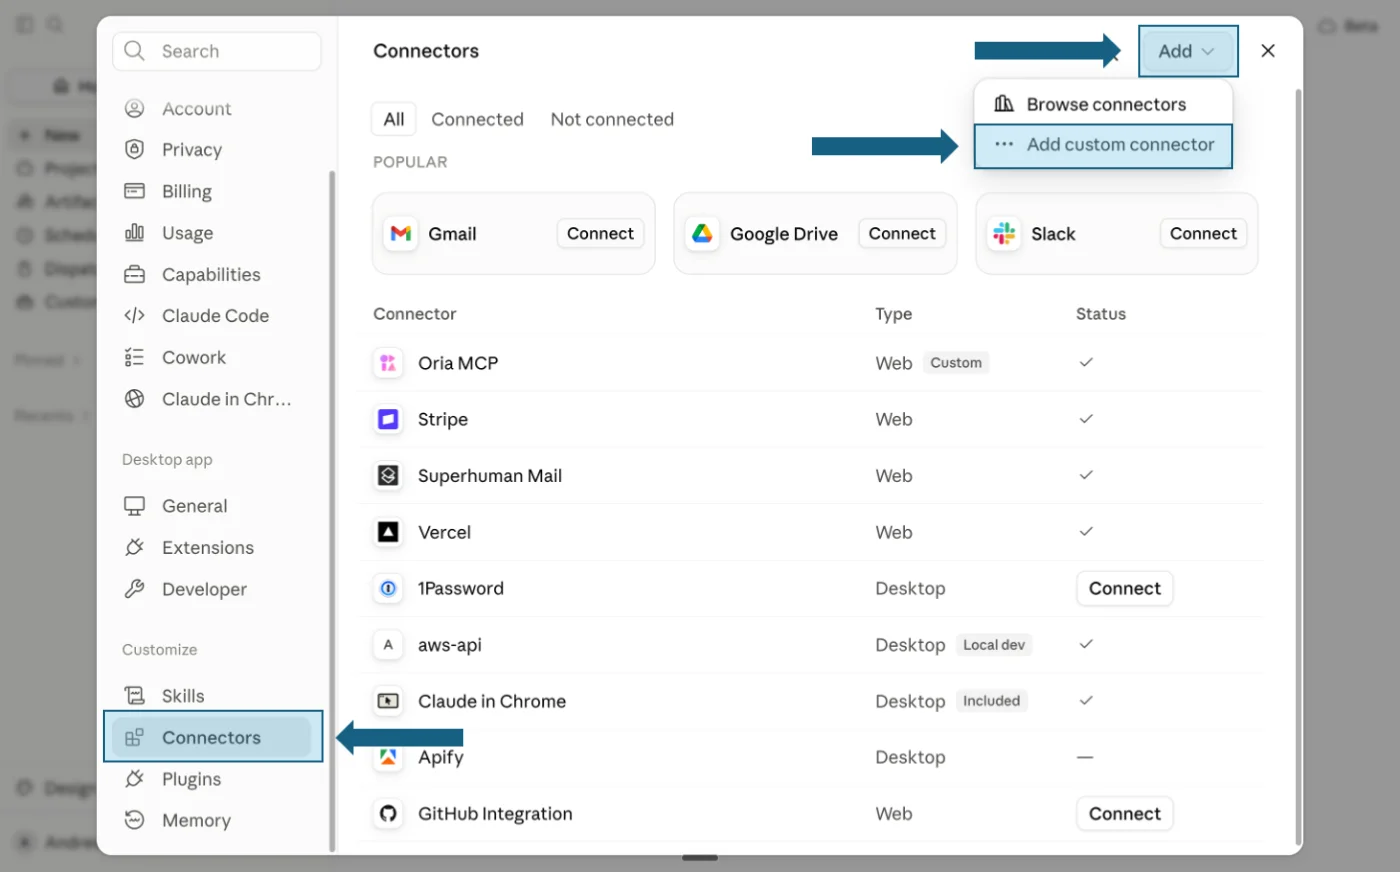
Task: Click the Skills scroll icon
Action: coord(134,695)
